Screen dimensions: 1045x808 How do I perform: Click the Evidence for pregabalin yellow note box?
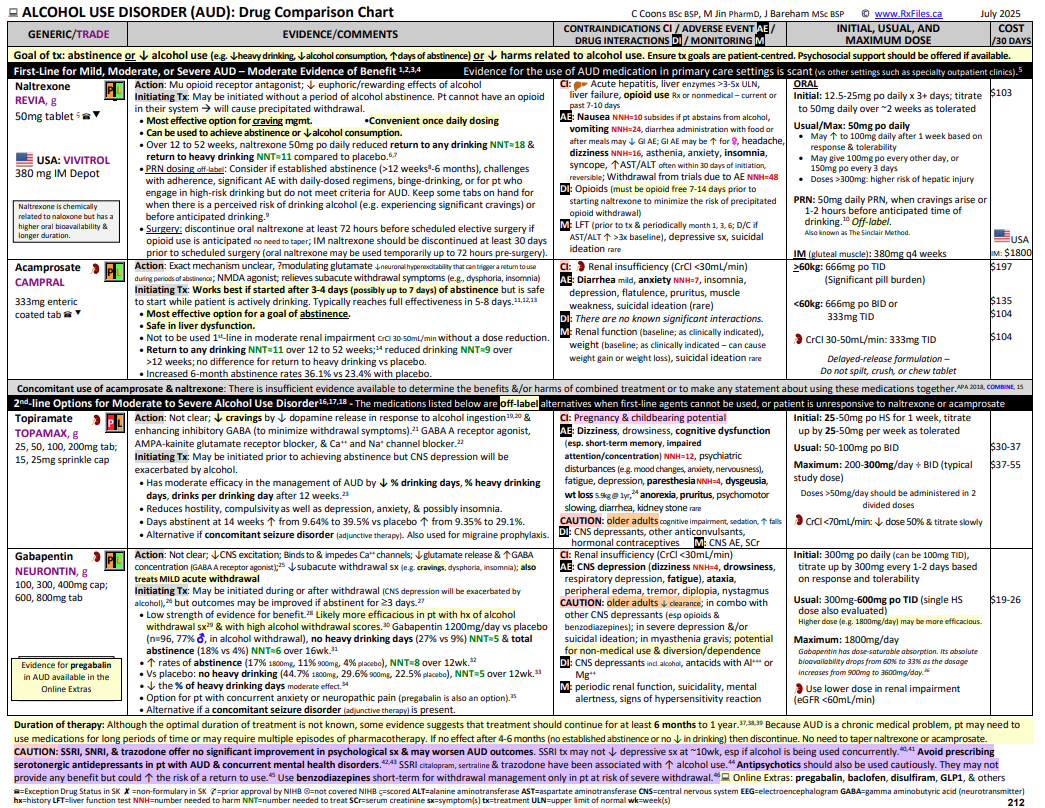pyautogui.click(x=66, y=679)
